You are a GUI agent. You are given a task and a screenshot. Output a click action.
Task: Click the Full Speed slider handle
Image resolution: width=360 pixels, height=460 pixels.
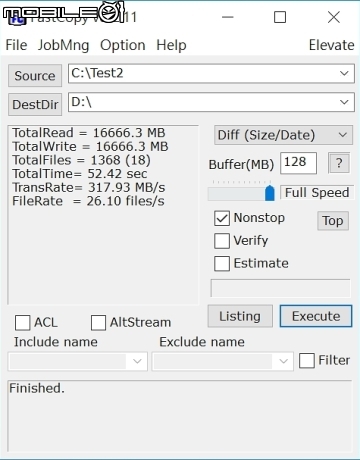coord(270,193)
